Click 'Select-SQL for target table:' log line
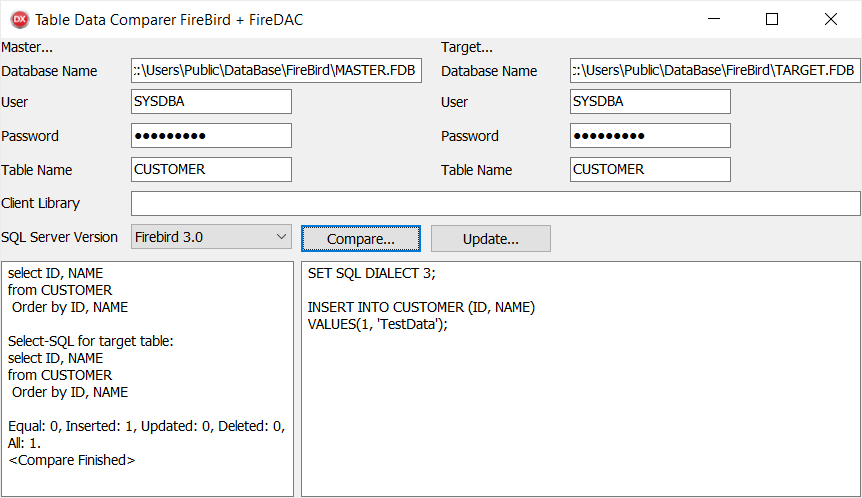 pyautogui.click(x=91, y=341)
